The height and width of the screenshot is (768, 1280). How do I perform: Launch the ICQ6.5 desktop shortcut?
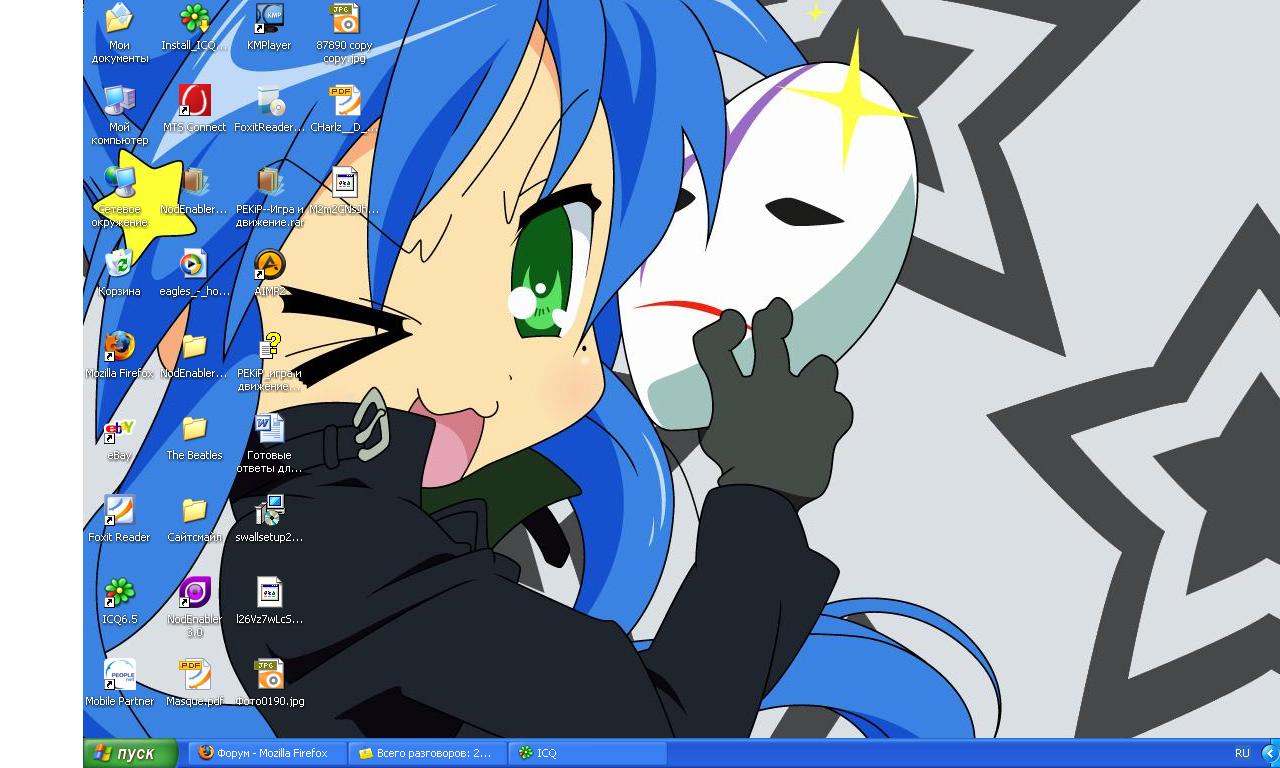click(119, 592)
